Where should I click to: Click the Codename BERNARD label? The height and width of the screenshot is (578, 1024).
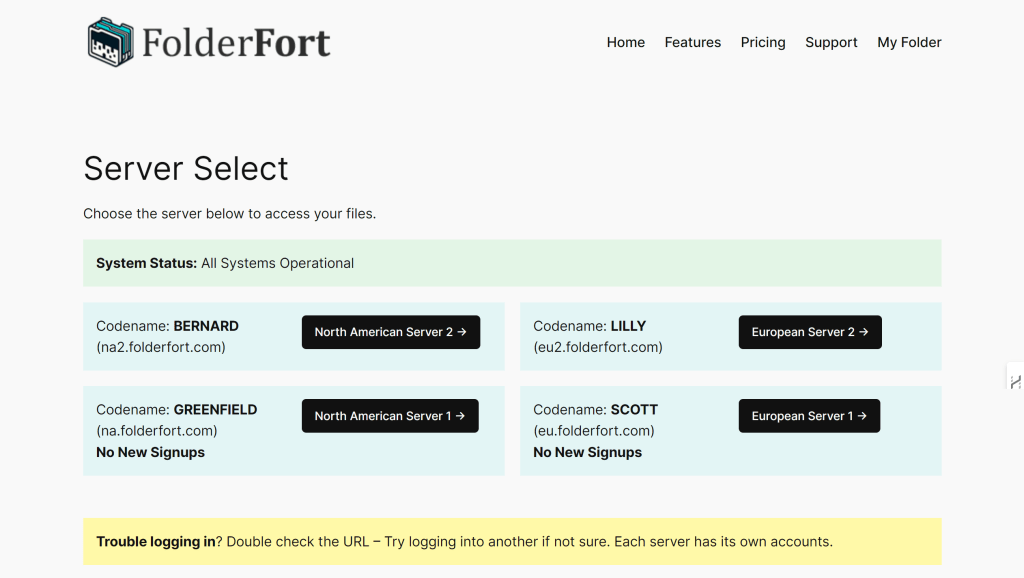[x=167, y=326]
